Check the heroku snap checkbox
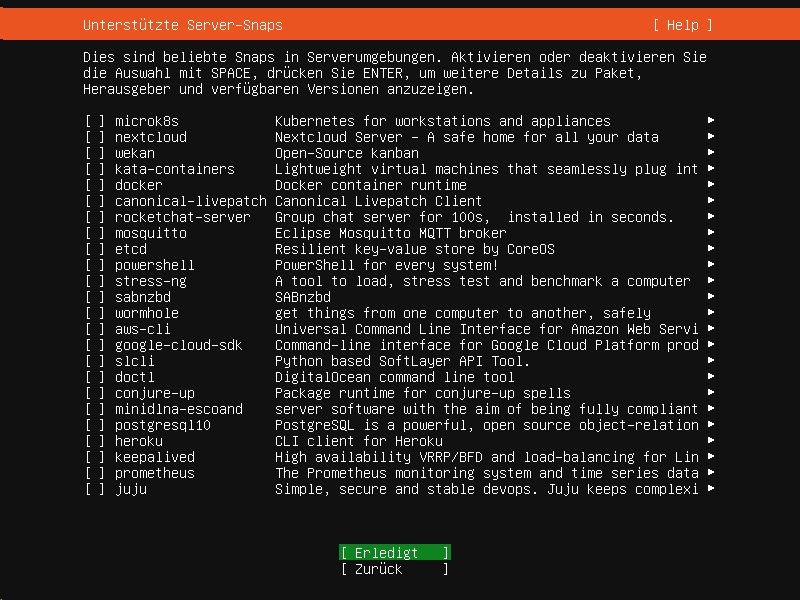800x600 pixels. click(95, 441)
